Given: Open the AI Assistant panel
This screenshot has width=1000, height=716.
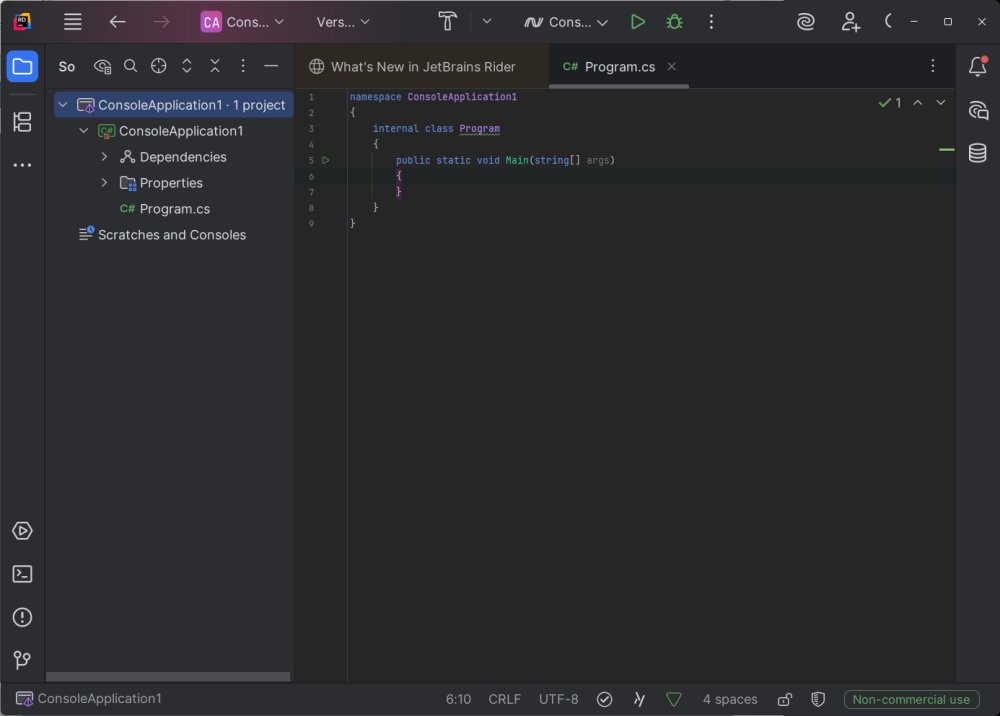Looking at the screenshot, I should [977, 110].
